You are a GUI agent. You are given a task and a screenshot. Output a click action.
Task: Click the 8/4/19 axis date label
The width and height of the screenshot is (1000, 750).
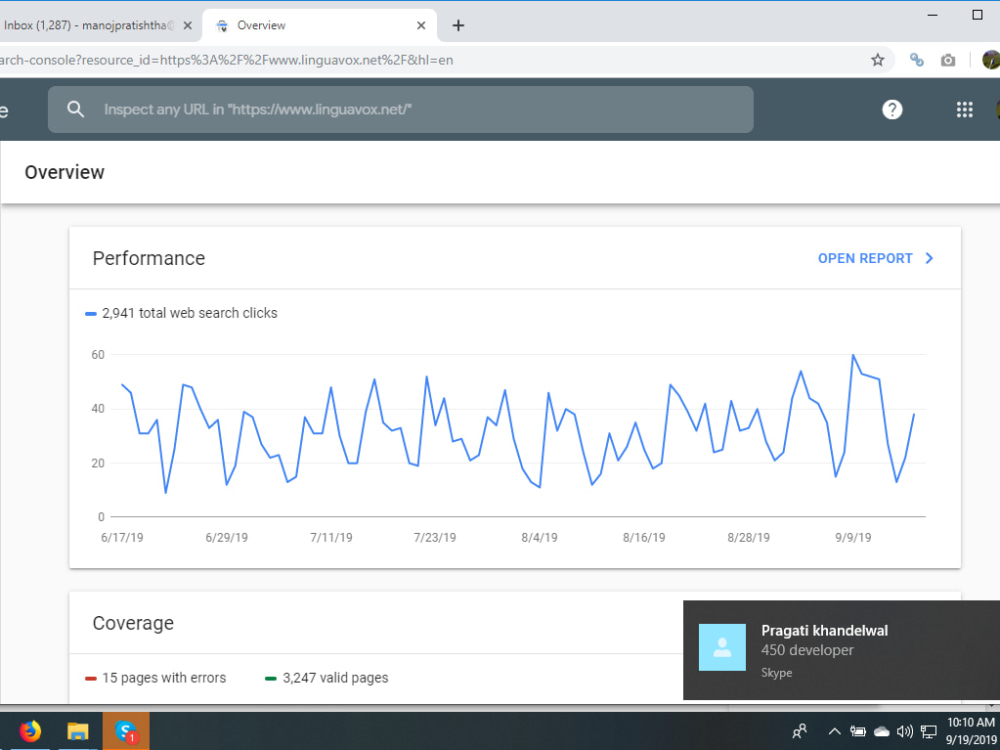point(540,538)
